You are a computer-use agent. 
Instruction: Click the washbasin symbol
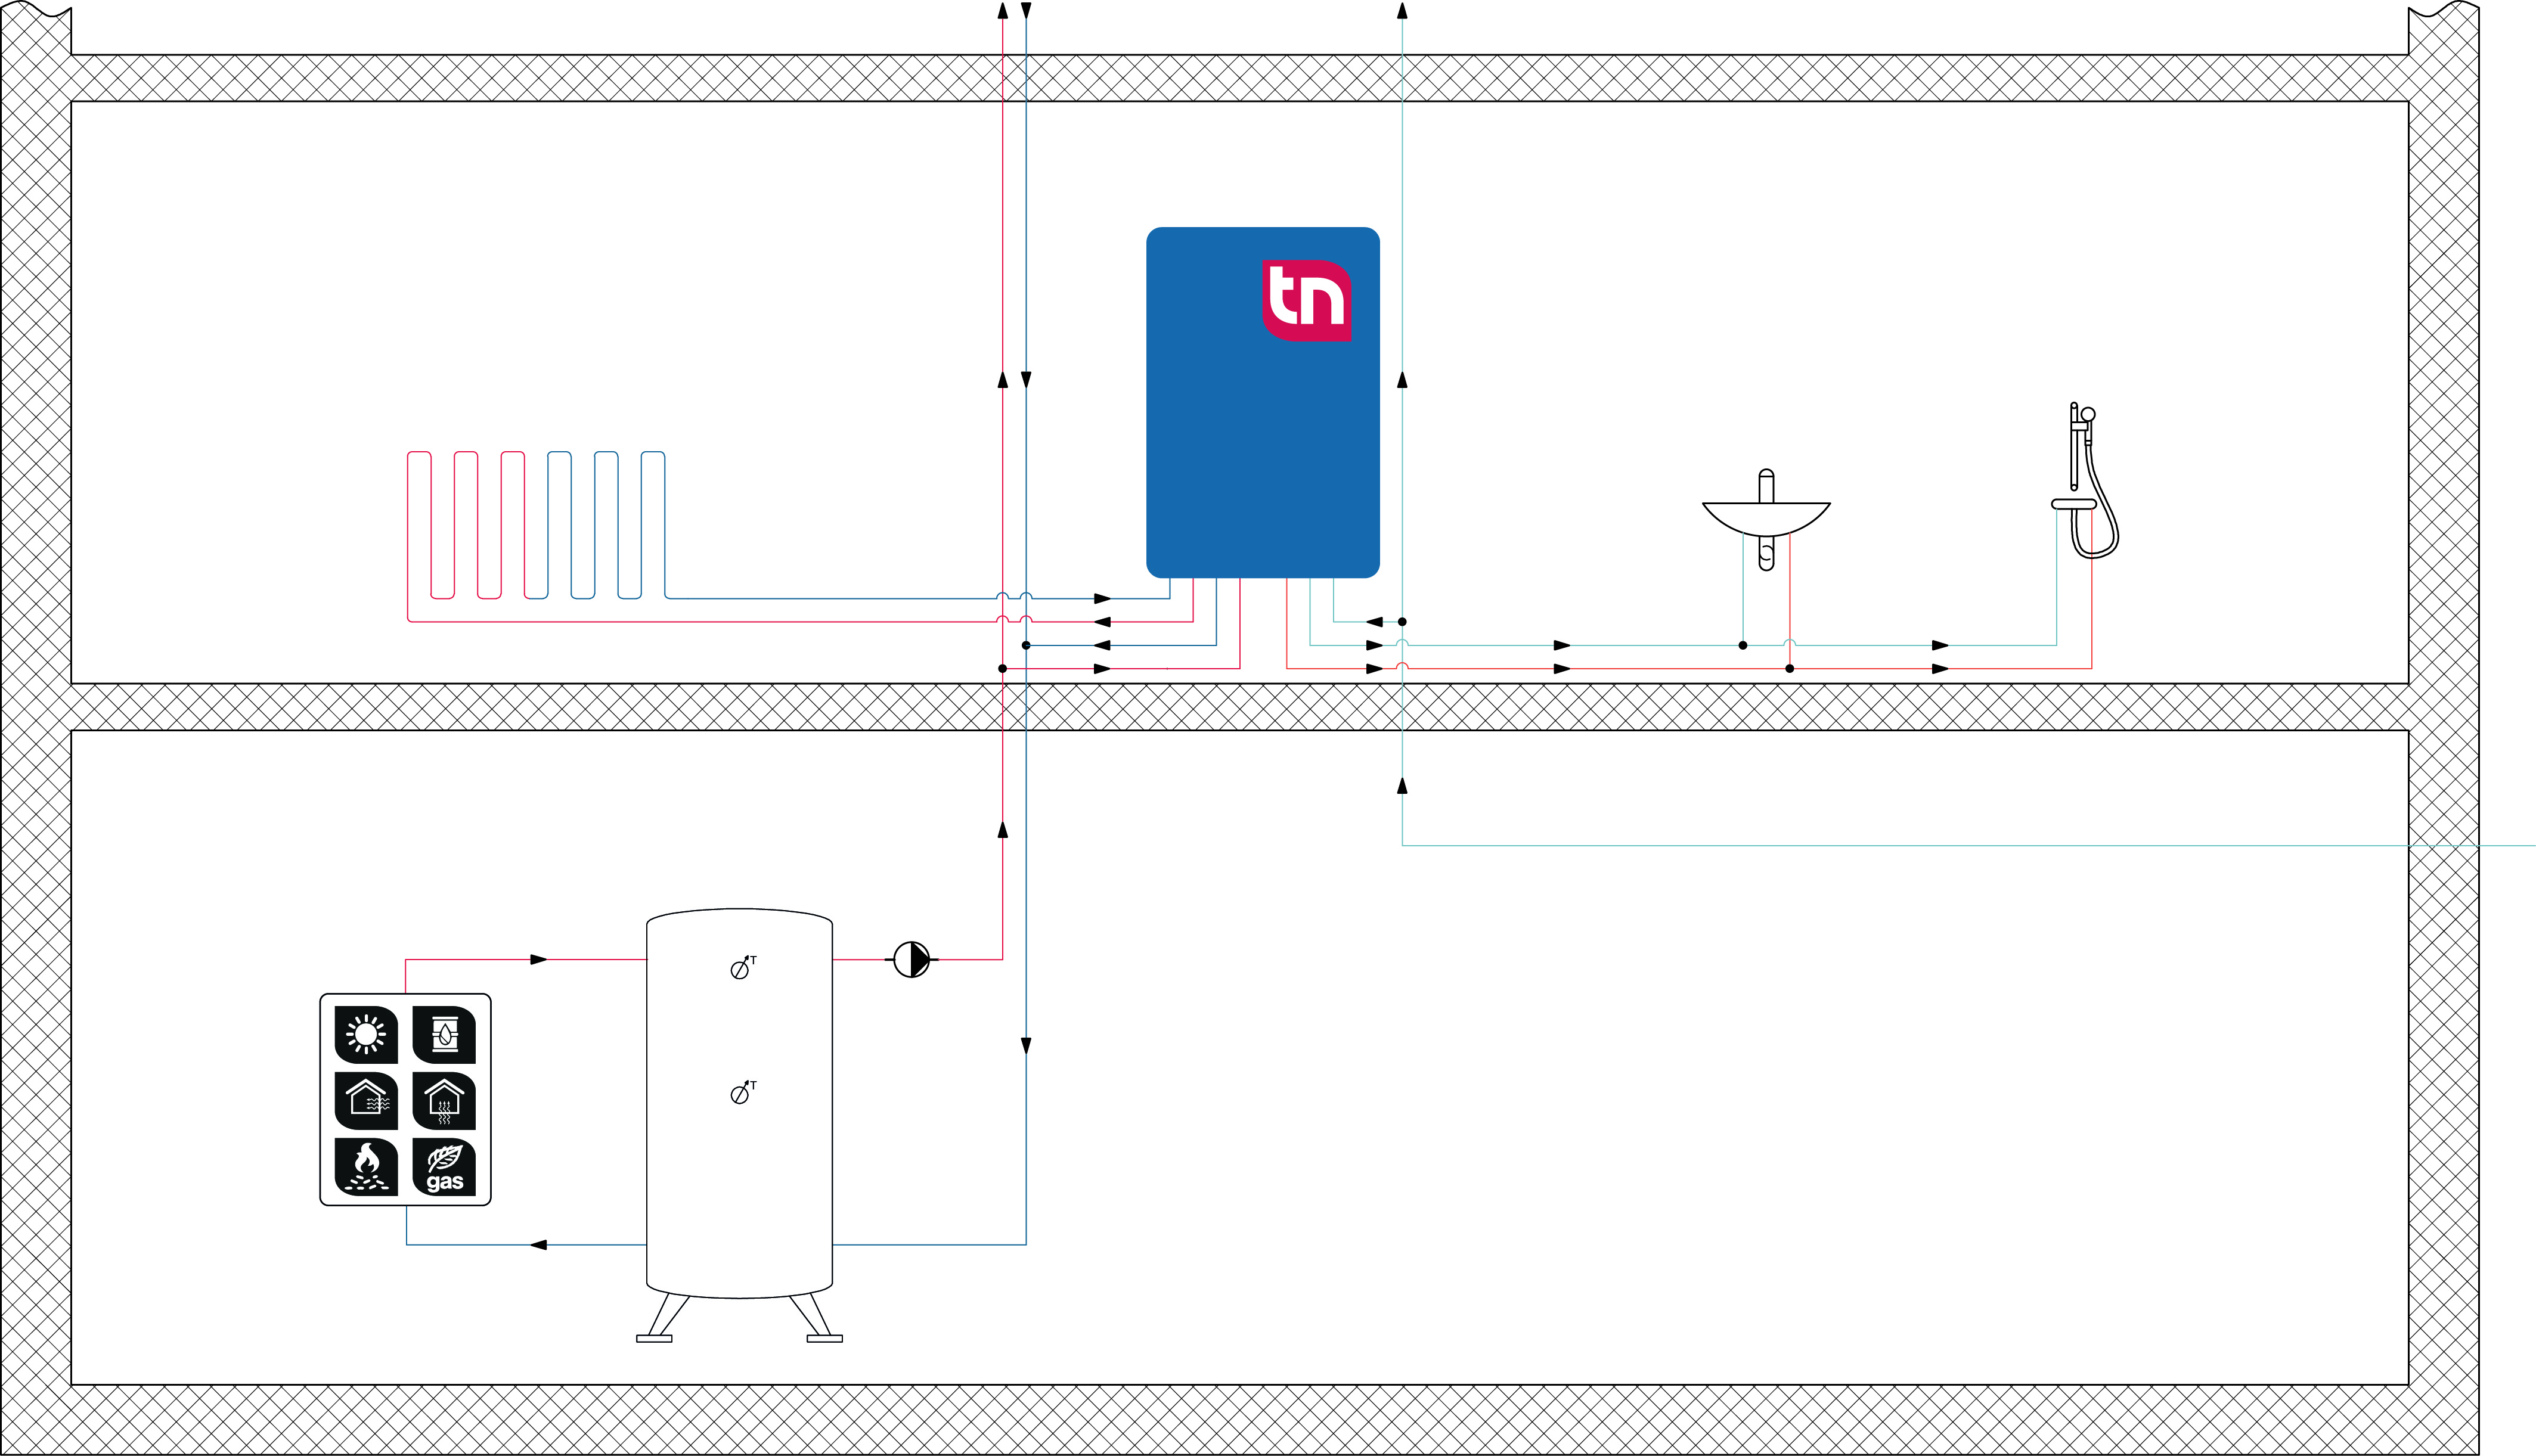[1766, 519]
